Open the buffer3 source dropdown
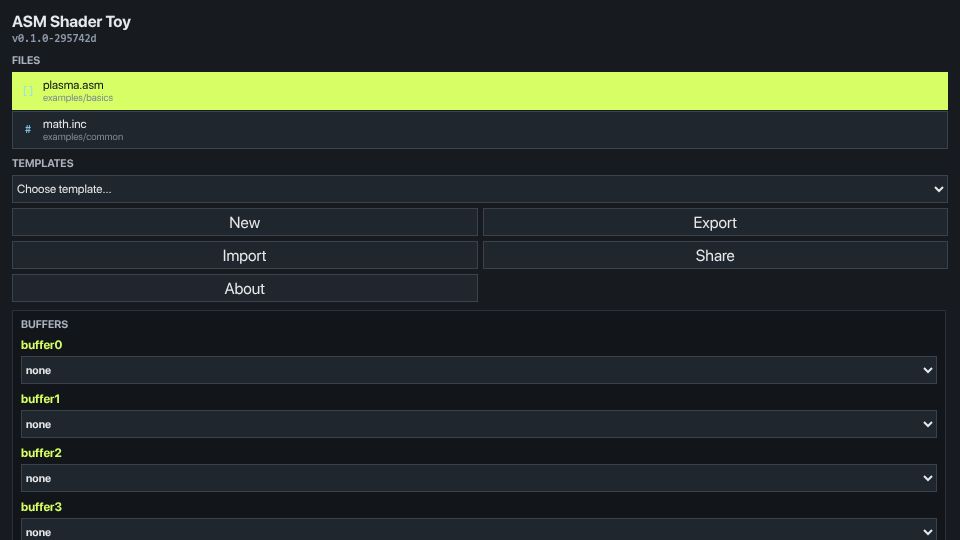The width and height of the screenshot is (960, 540). (x=479, y=530)
